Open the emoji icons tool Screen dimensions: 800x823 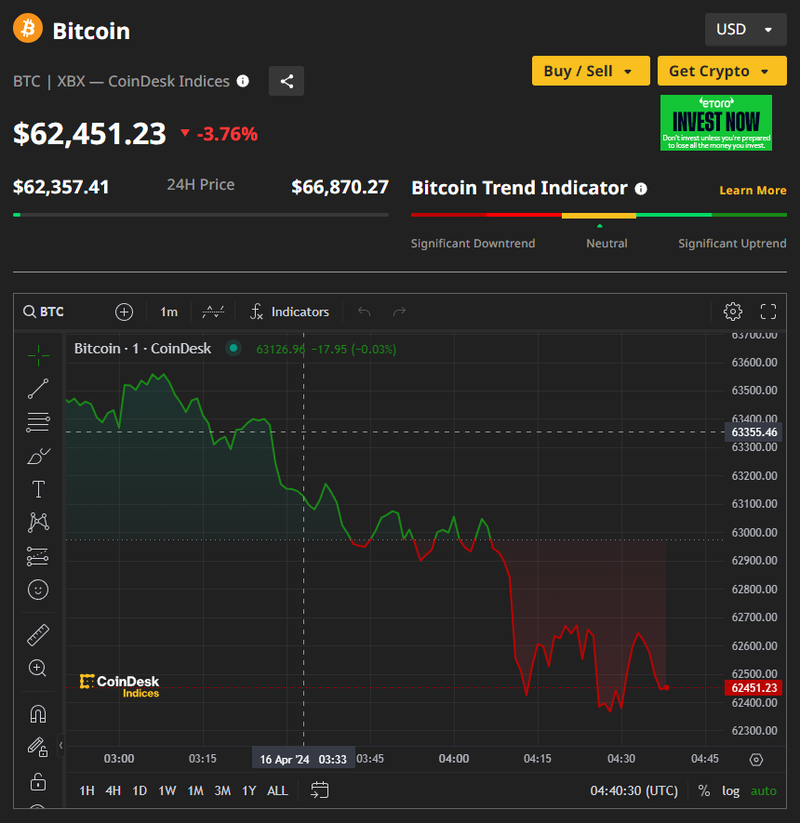click(x=38, y=590)
